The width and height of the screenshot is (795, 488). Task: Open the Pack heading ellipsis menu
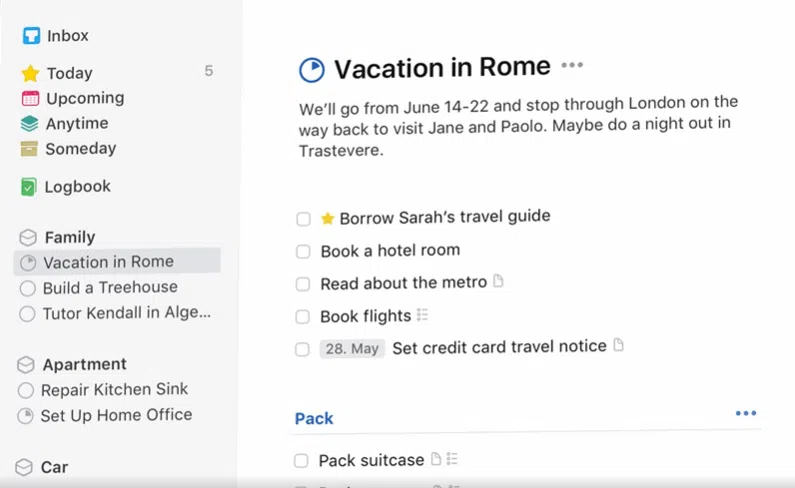(746, 413)
